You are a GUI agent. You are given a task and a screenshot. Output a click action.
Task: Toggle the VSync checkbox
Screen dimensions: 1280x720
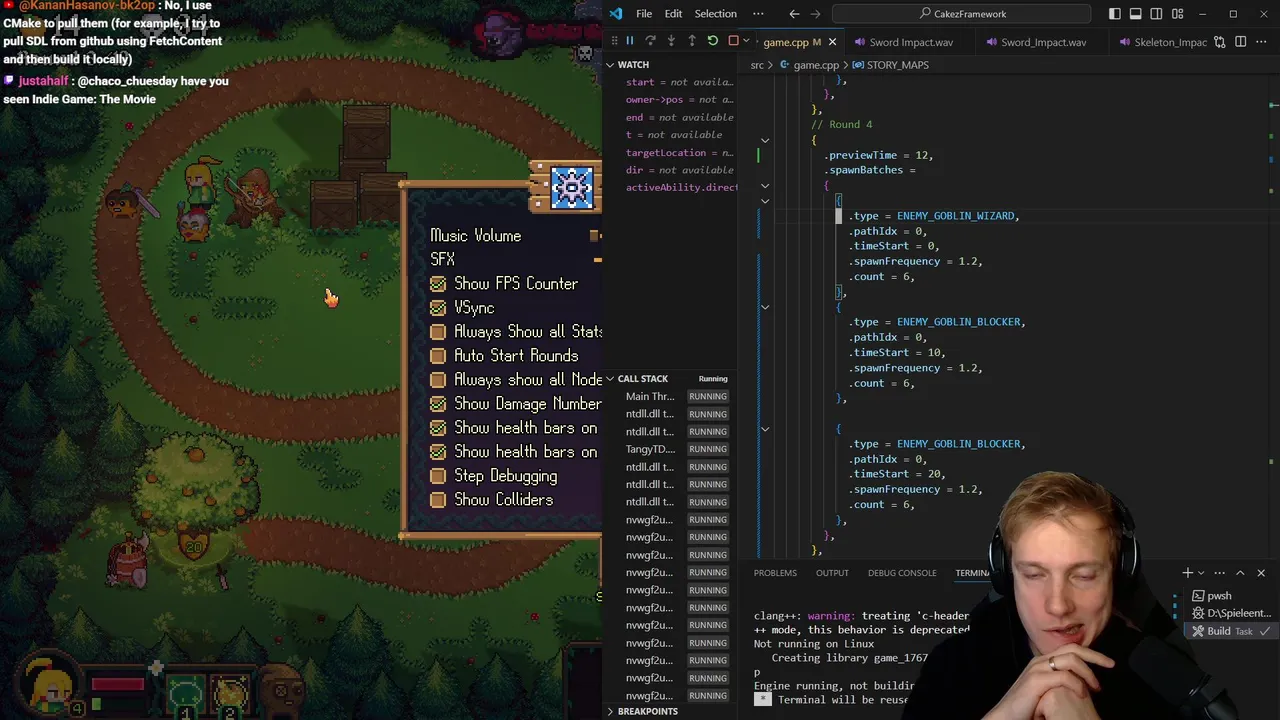point(438,308)
